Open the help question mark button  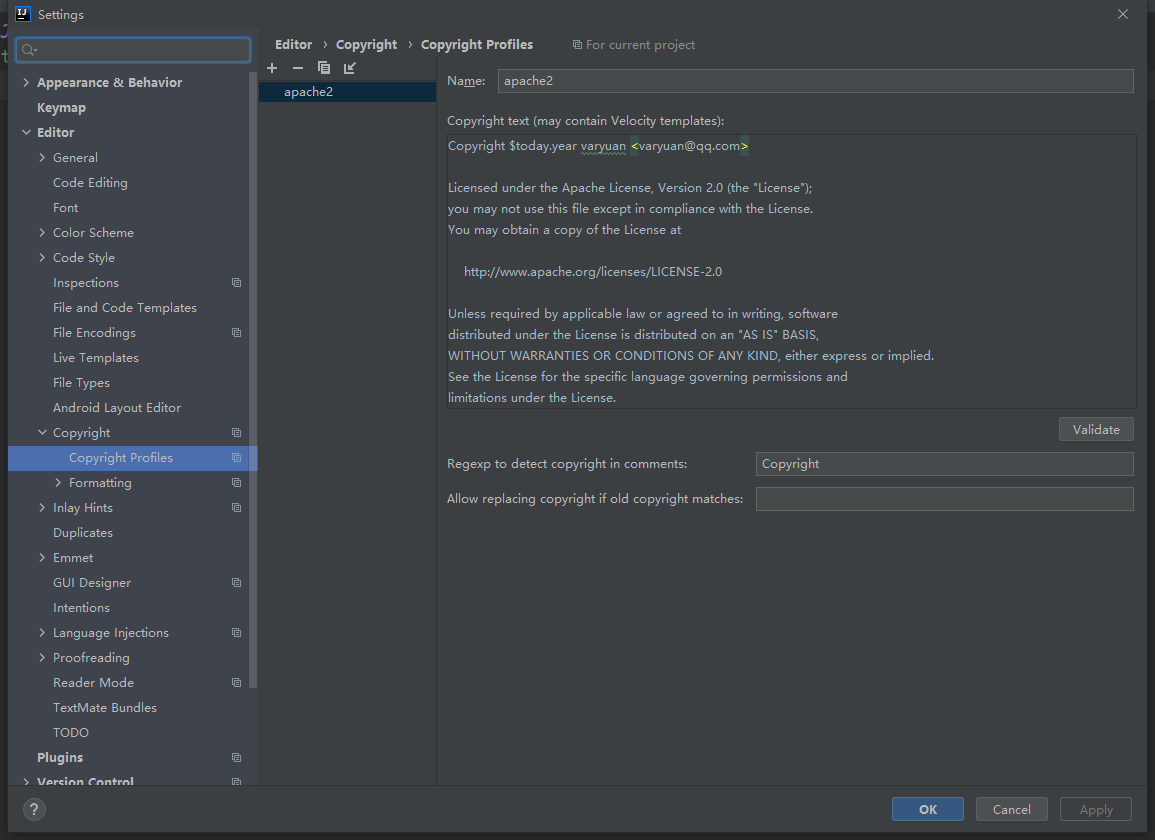[x=34, y=809]
